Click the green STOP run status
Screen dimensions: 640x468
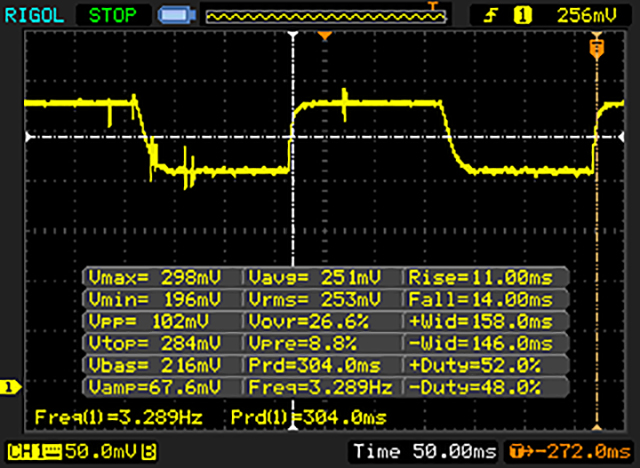click(x=113, y=16)
